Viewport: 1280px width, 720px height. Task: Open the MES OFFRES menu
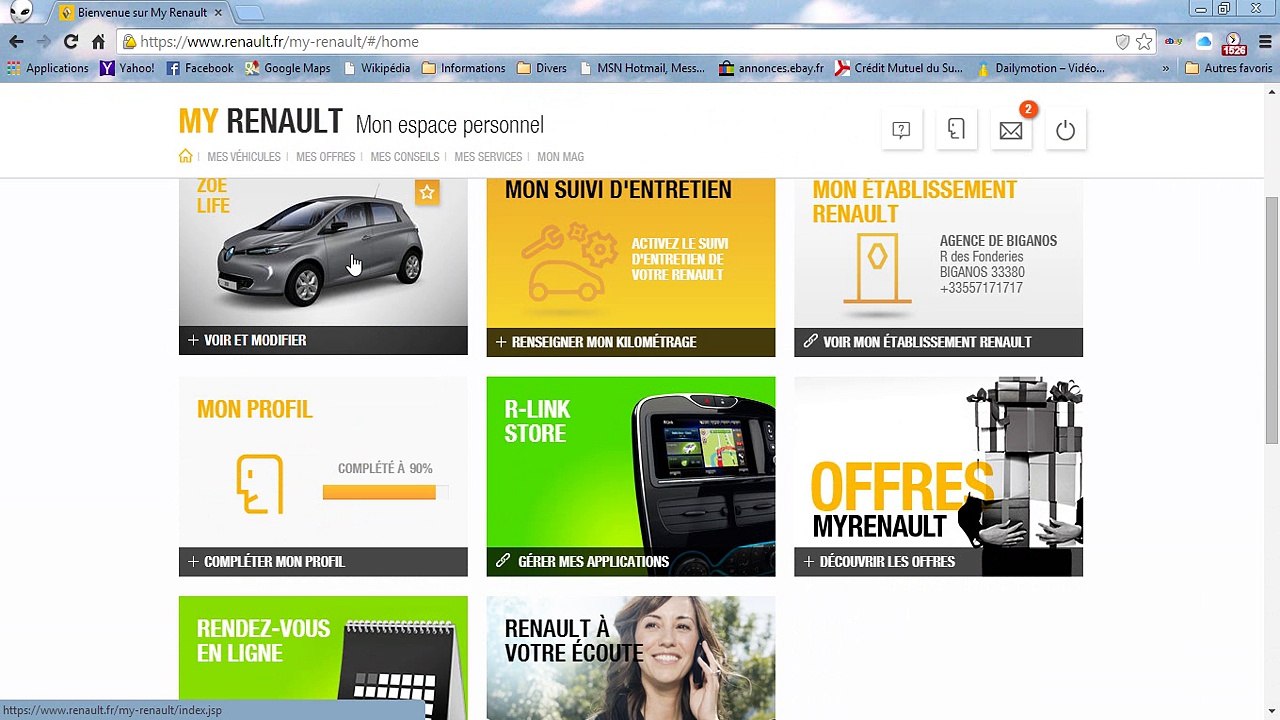325,157
